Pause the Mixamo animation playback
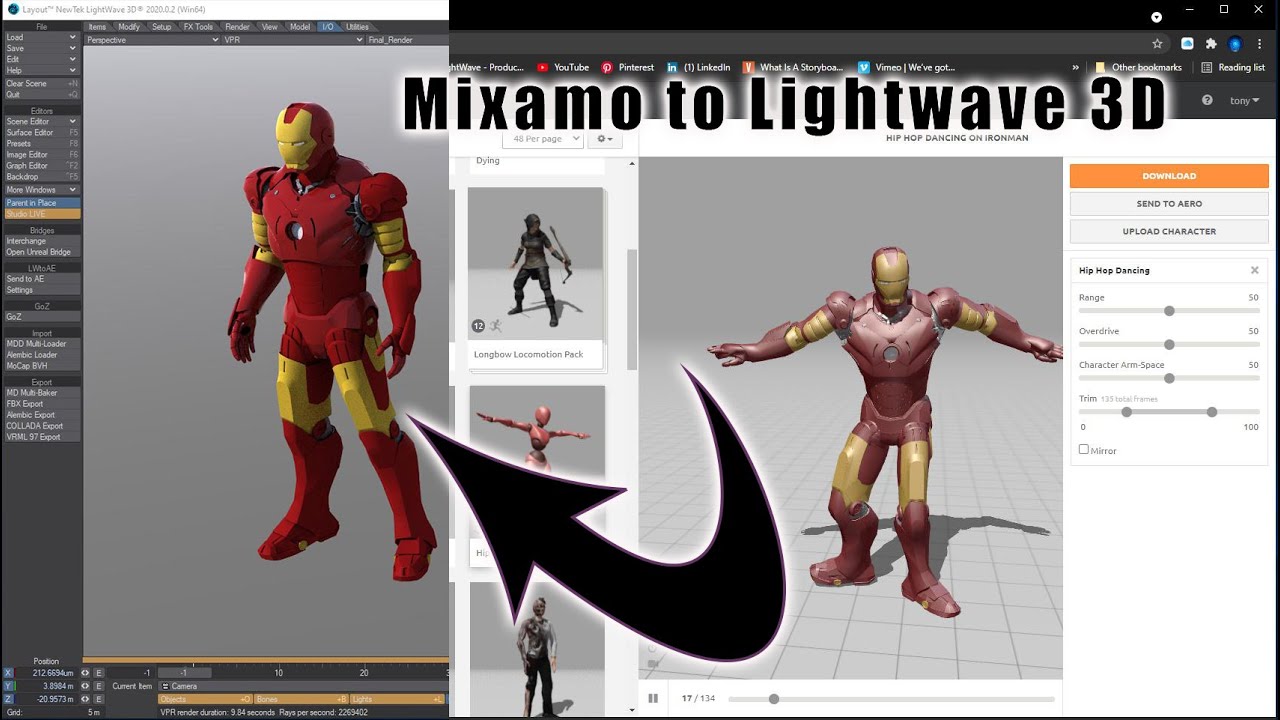 (653, 698)
